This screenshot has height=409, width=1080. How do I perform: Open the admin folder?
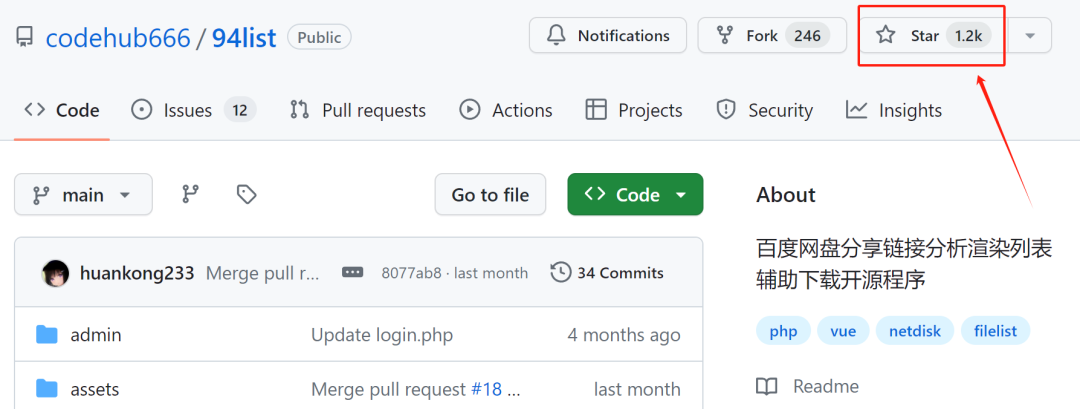96,335
